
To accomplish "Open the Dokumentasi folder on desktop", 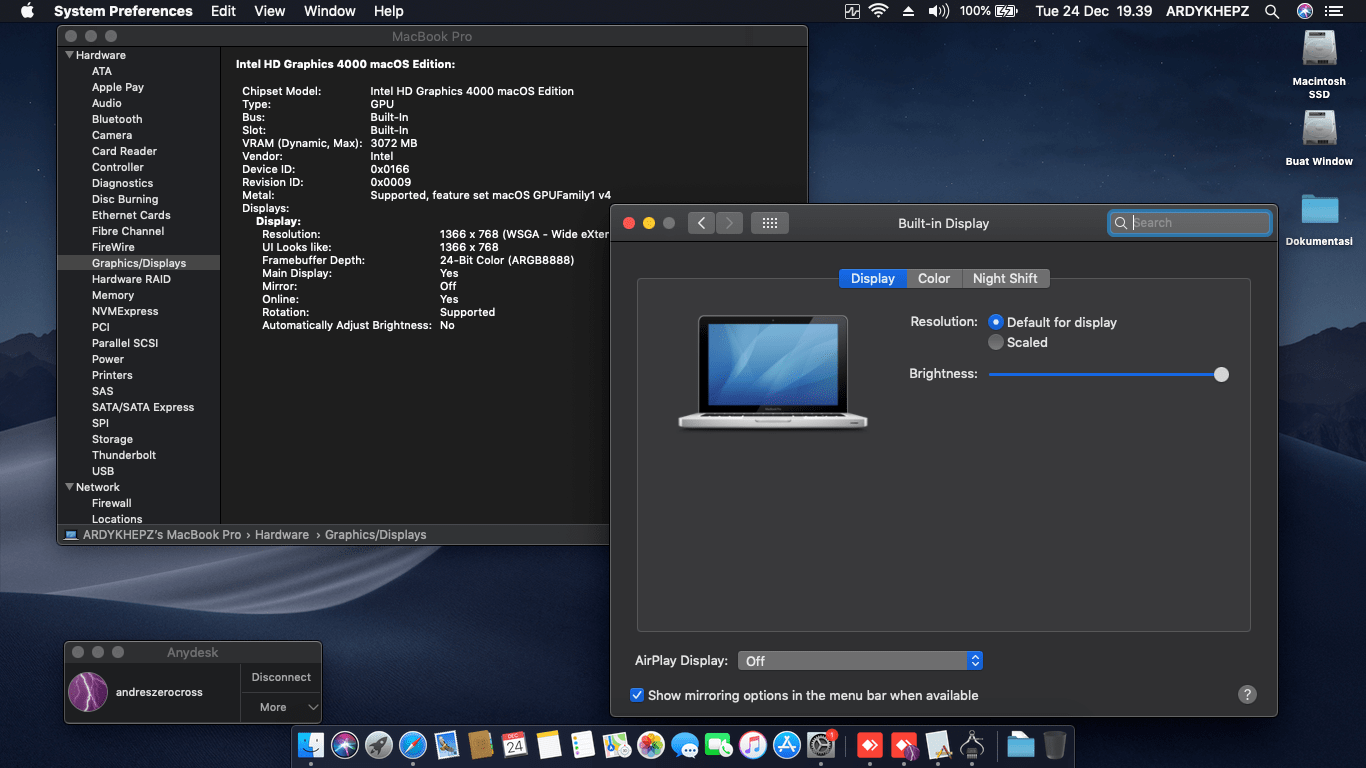I will [1319, 210].
